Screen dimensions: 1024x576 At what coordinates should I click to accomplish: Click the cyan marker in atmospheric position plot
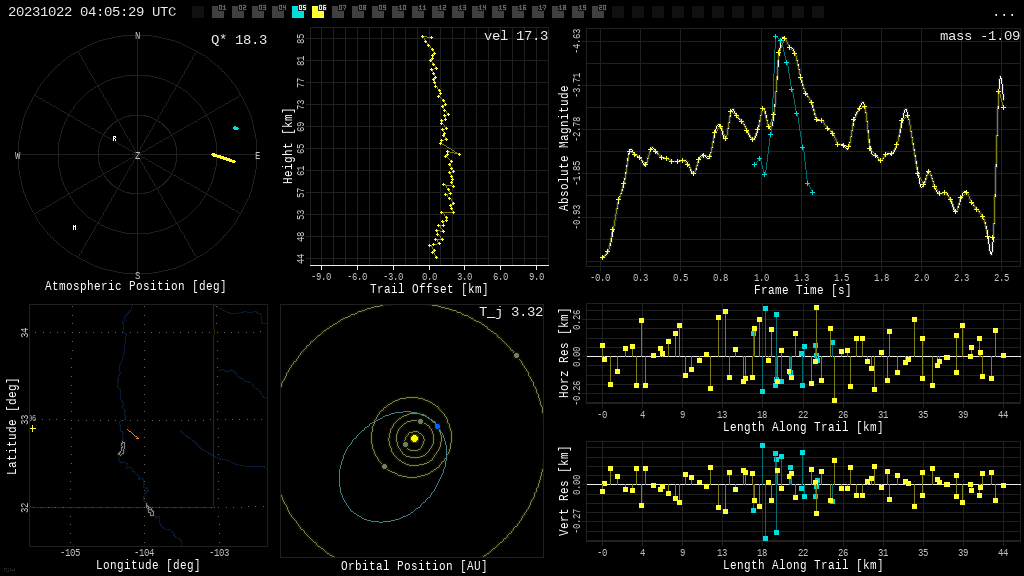(236, 128)
